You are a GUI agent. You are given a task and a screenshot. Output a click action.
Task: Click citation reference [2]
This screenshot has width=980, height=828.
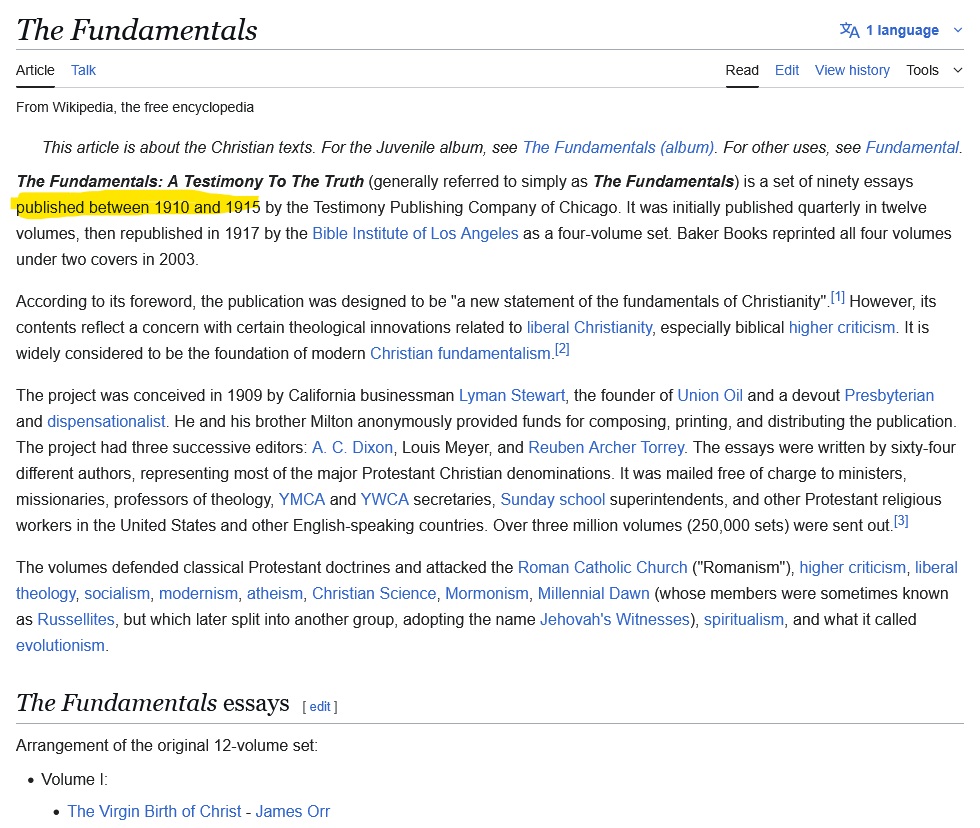pos(562,349)
